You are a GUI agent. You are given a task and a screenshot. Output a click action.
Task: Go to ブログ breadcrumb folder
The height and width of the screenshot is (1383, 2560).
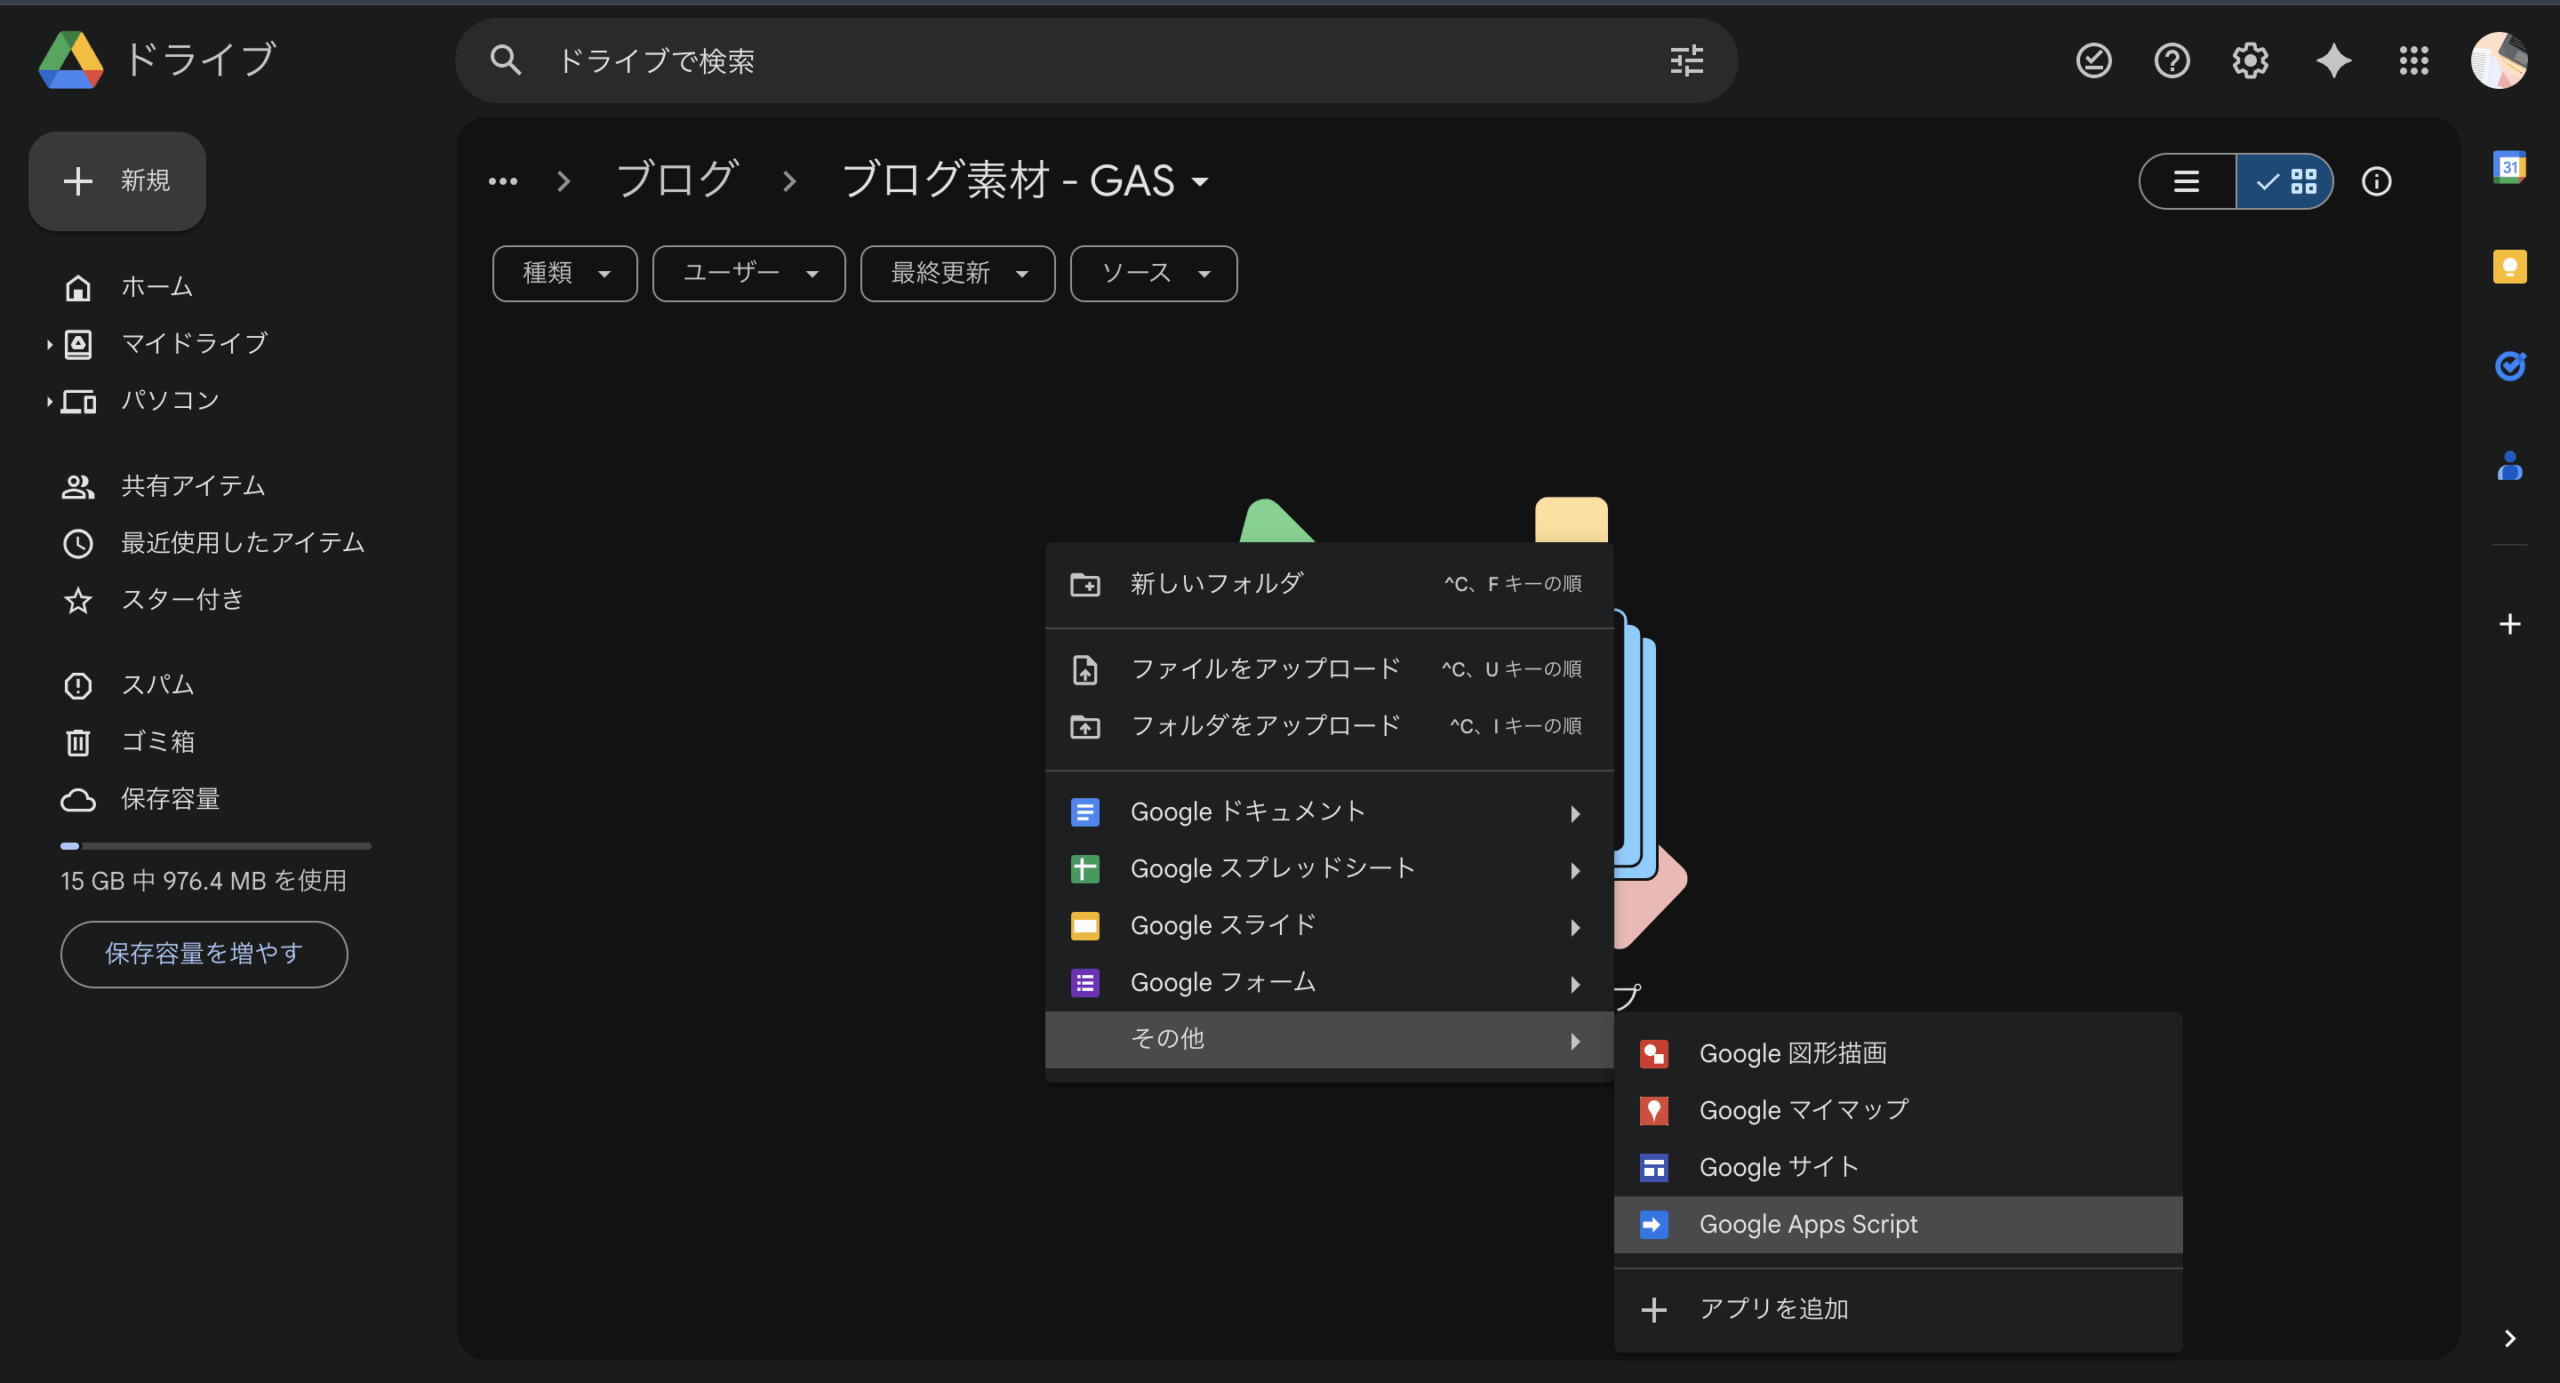[x=677, y=181]
